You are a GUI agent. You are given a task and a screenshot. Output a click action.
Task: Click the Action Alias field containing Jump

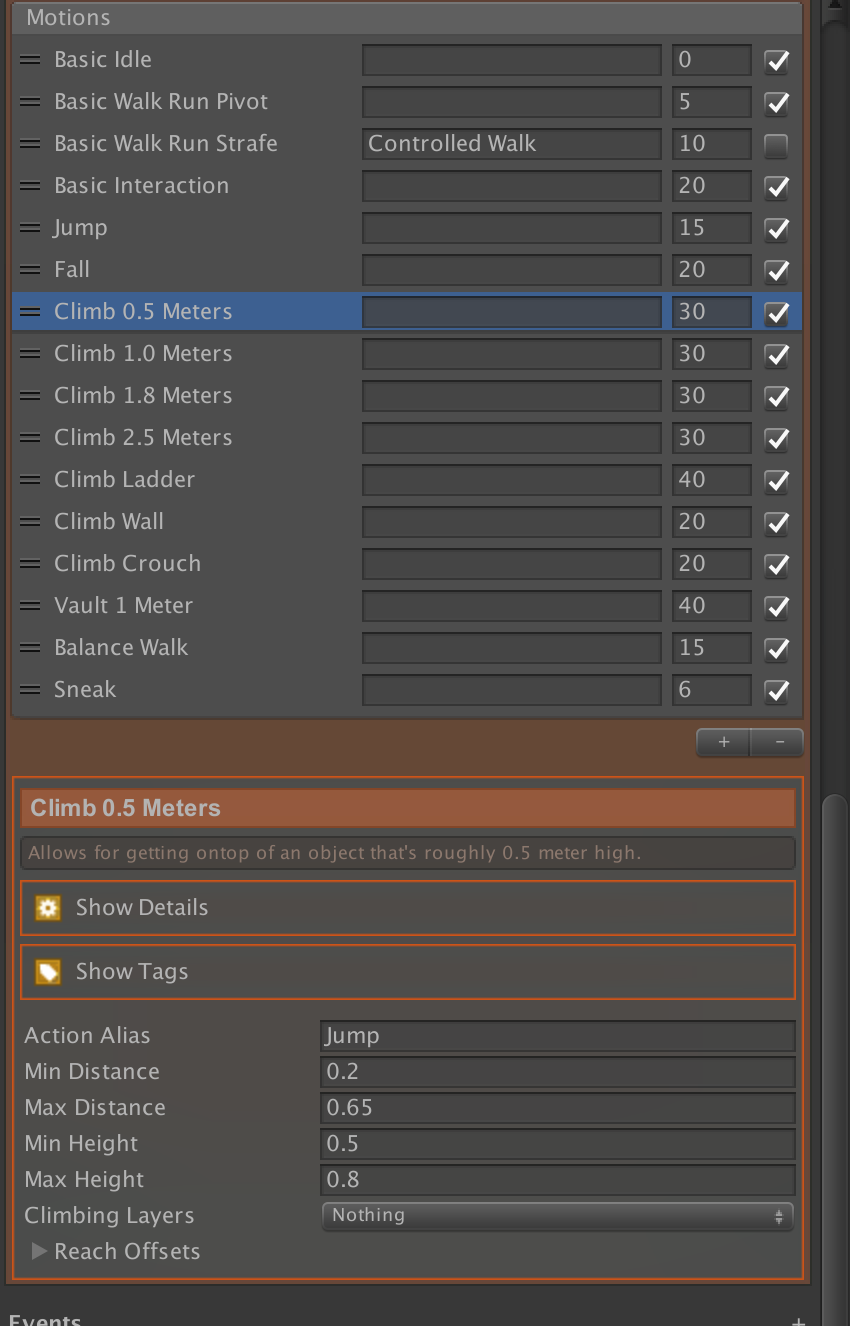[556, 1036]
